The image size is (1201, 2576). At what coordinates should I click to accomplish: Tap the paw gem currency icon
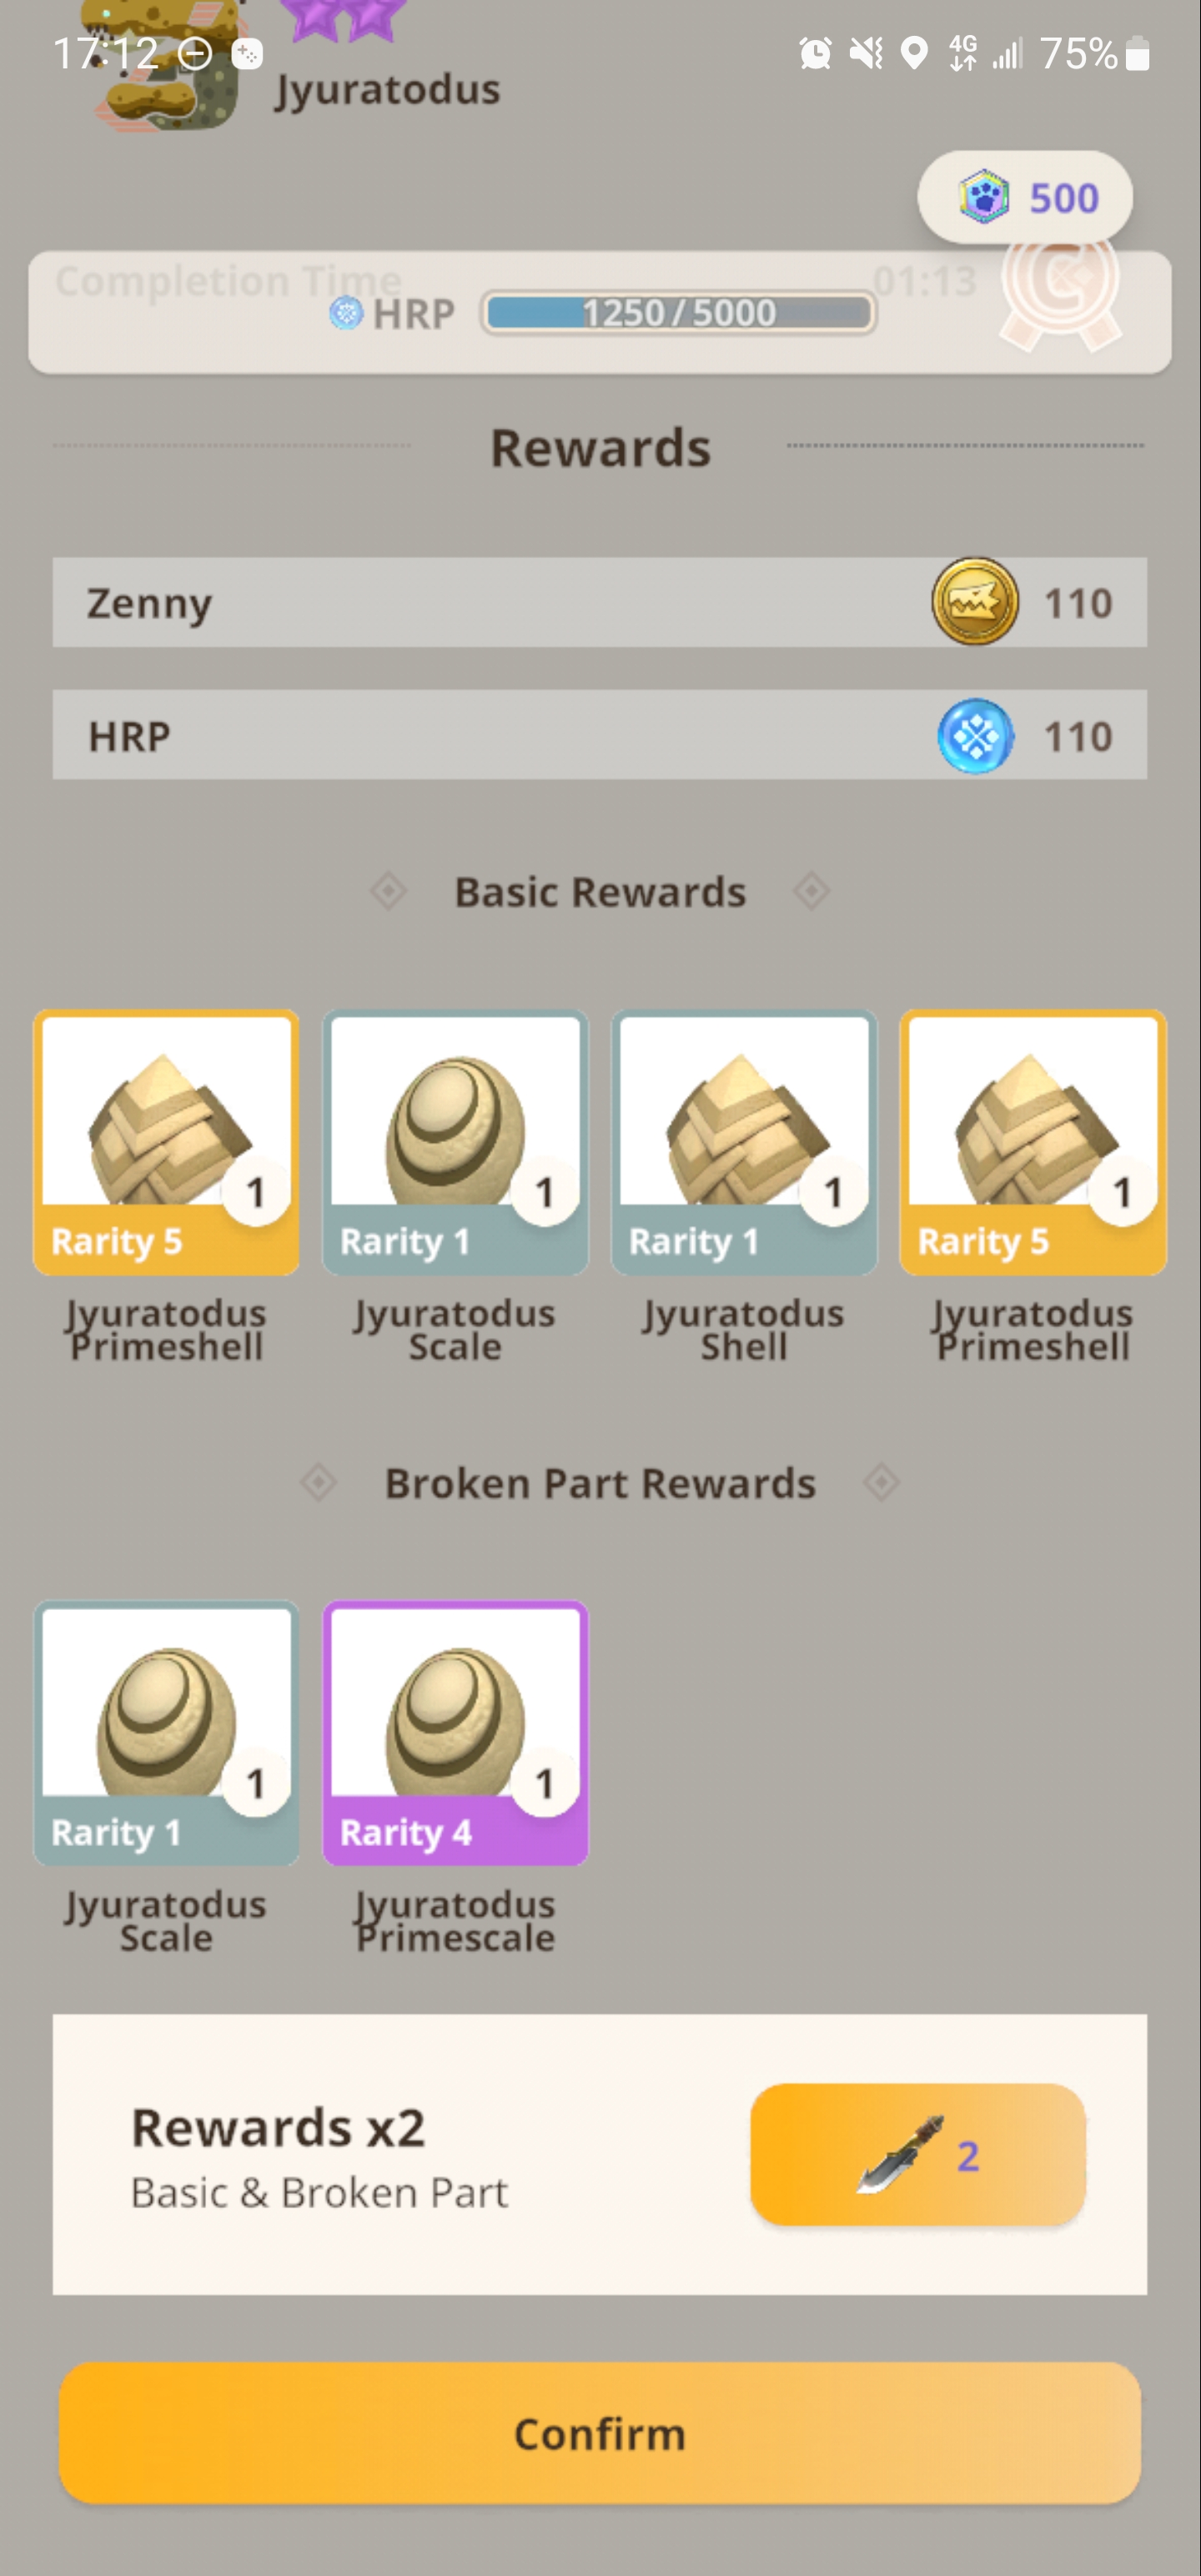983,197
